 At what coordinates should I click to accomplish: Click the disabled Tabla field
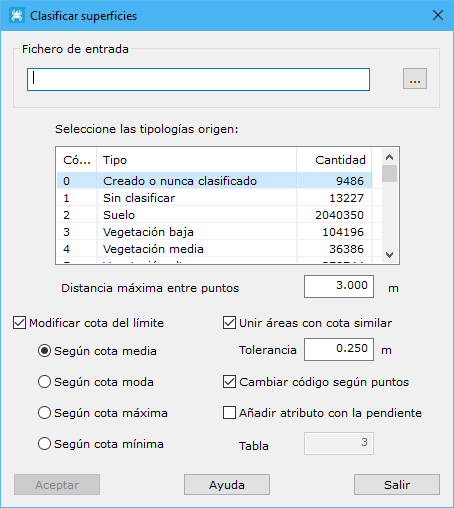click(x=339, y=443)
